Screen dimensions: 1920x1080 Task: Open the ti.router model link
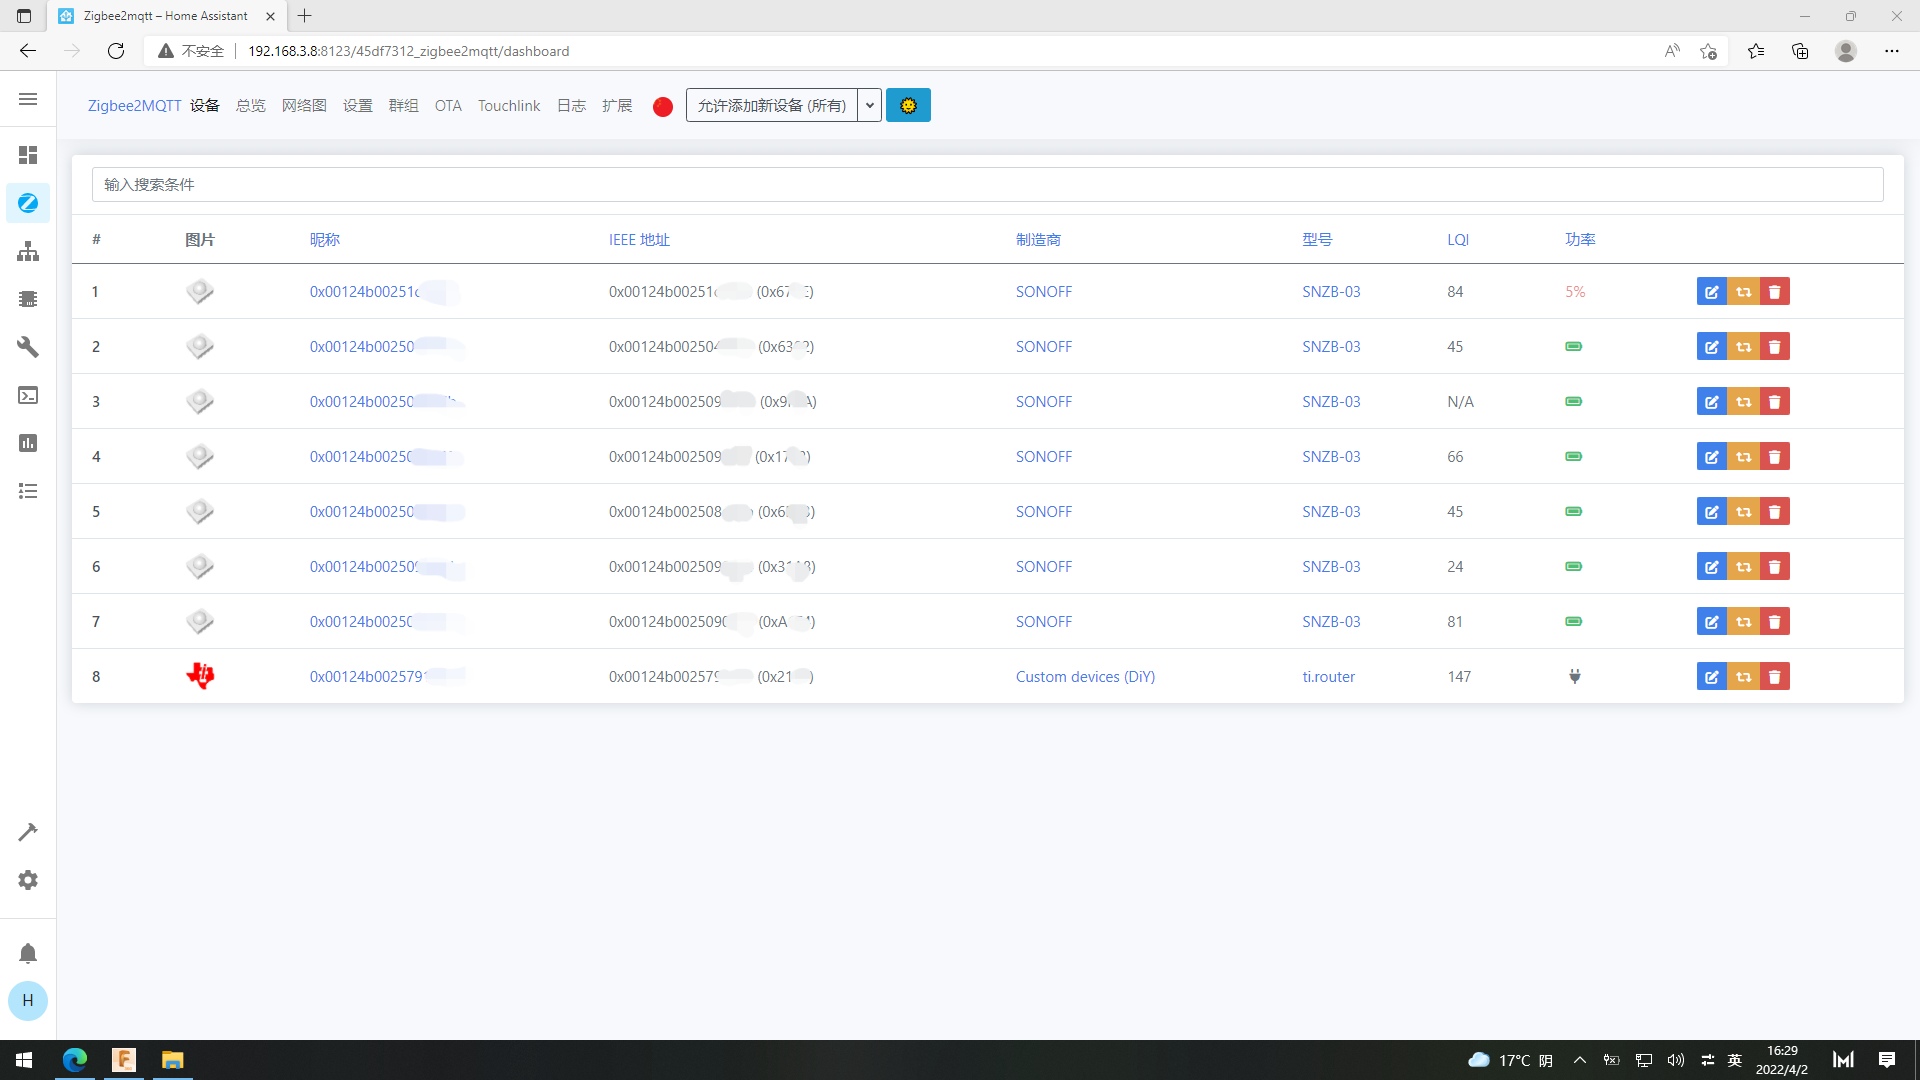pyautogui.click(x=1328, y=677)
